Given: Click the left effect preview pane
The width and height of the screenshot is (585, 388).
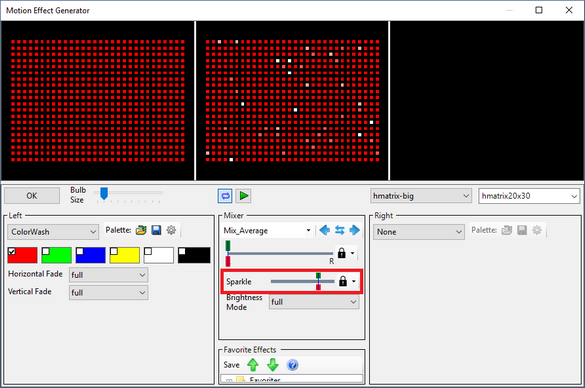Looking at the screenshot, I should [98, 101].
